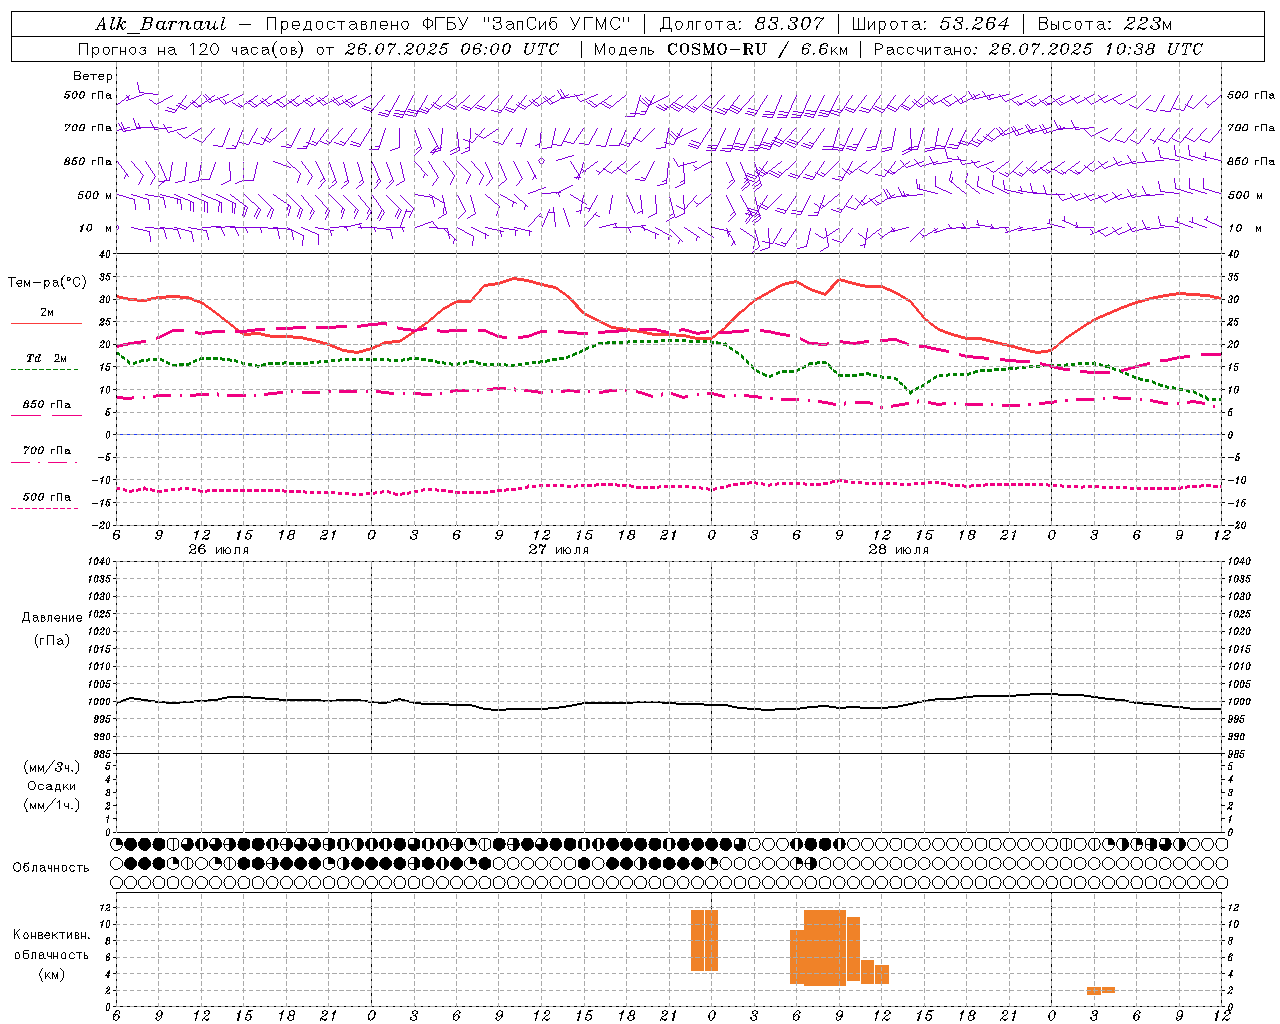The height and width of the screenshot is (1024, 1280).
Task: Click the Облачность row label
Action: (x=51, y=867)
